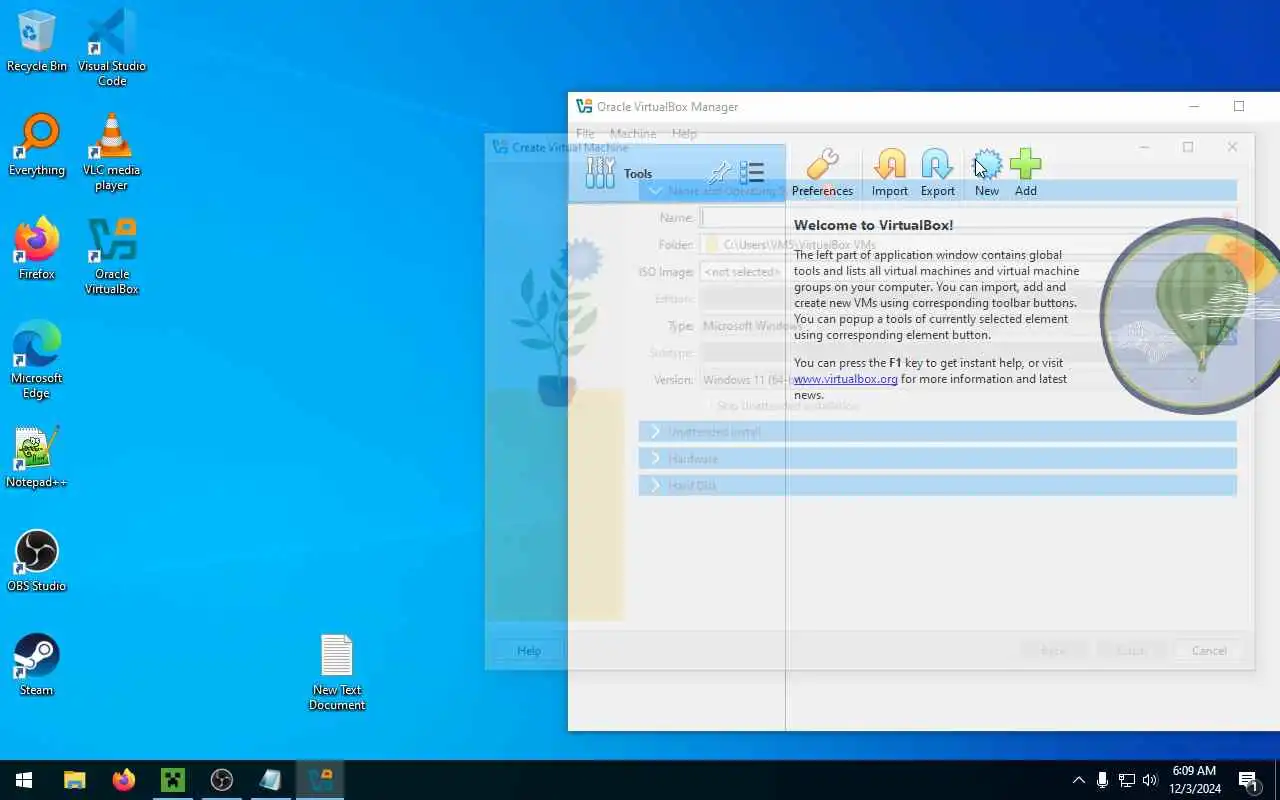Viewport: 1280px width, 800px height.
Task: Select the Notepad++ desktop icon
Action: pos(37,458)
